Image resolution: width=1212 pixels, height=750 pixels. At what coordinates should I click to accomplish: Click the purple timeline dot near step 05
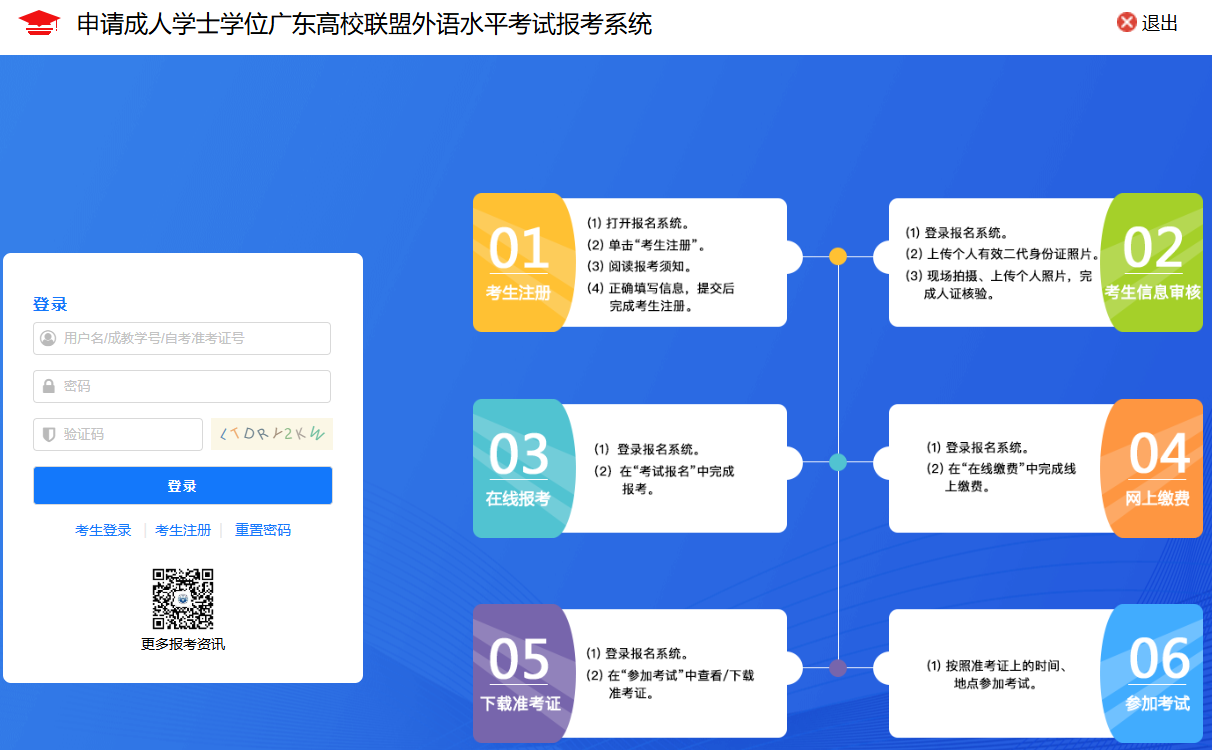(x=838, y=667)
